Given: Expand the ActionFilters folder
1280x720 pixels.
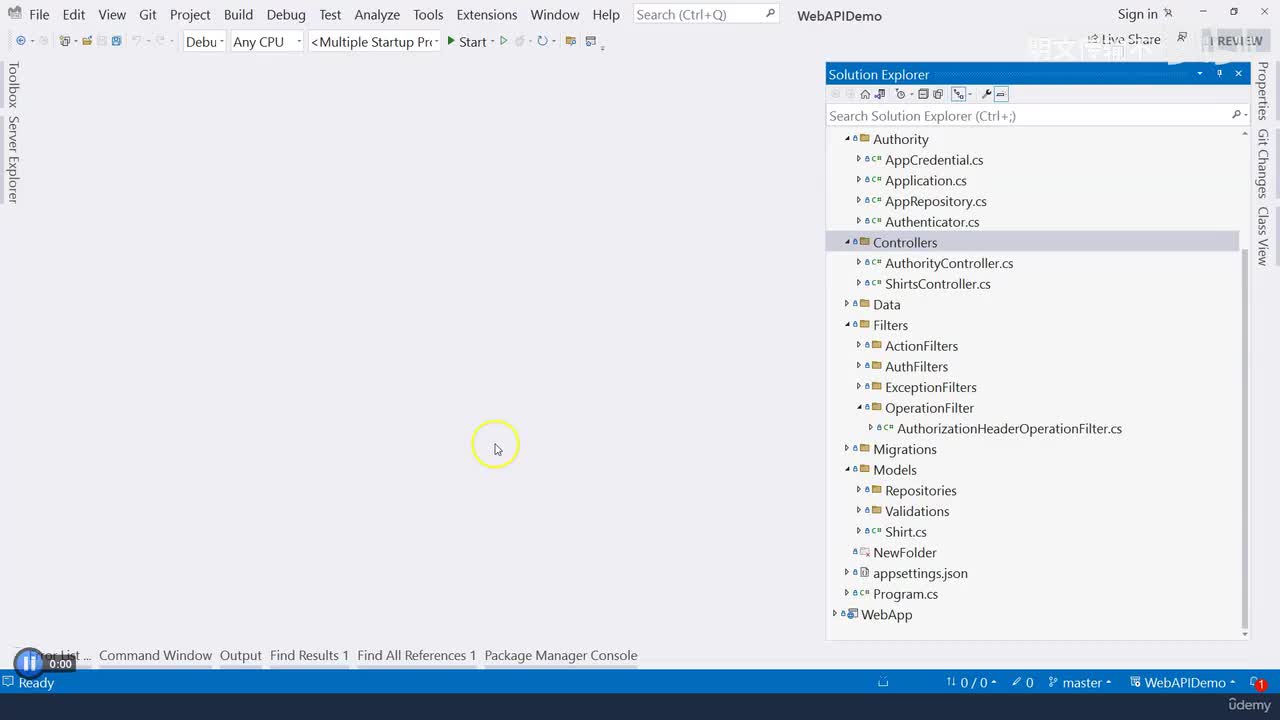Looking at the screenshot, I should pos(859,345).
